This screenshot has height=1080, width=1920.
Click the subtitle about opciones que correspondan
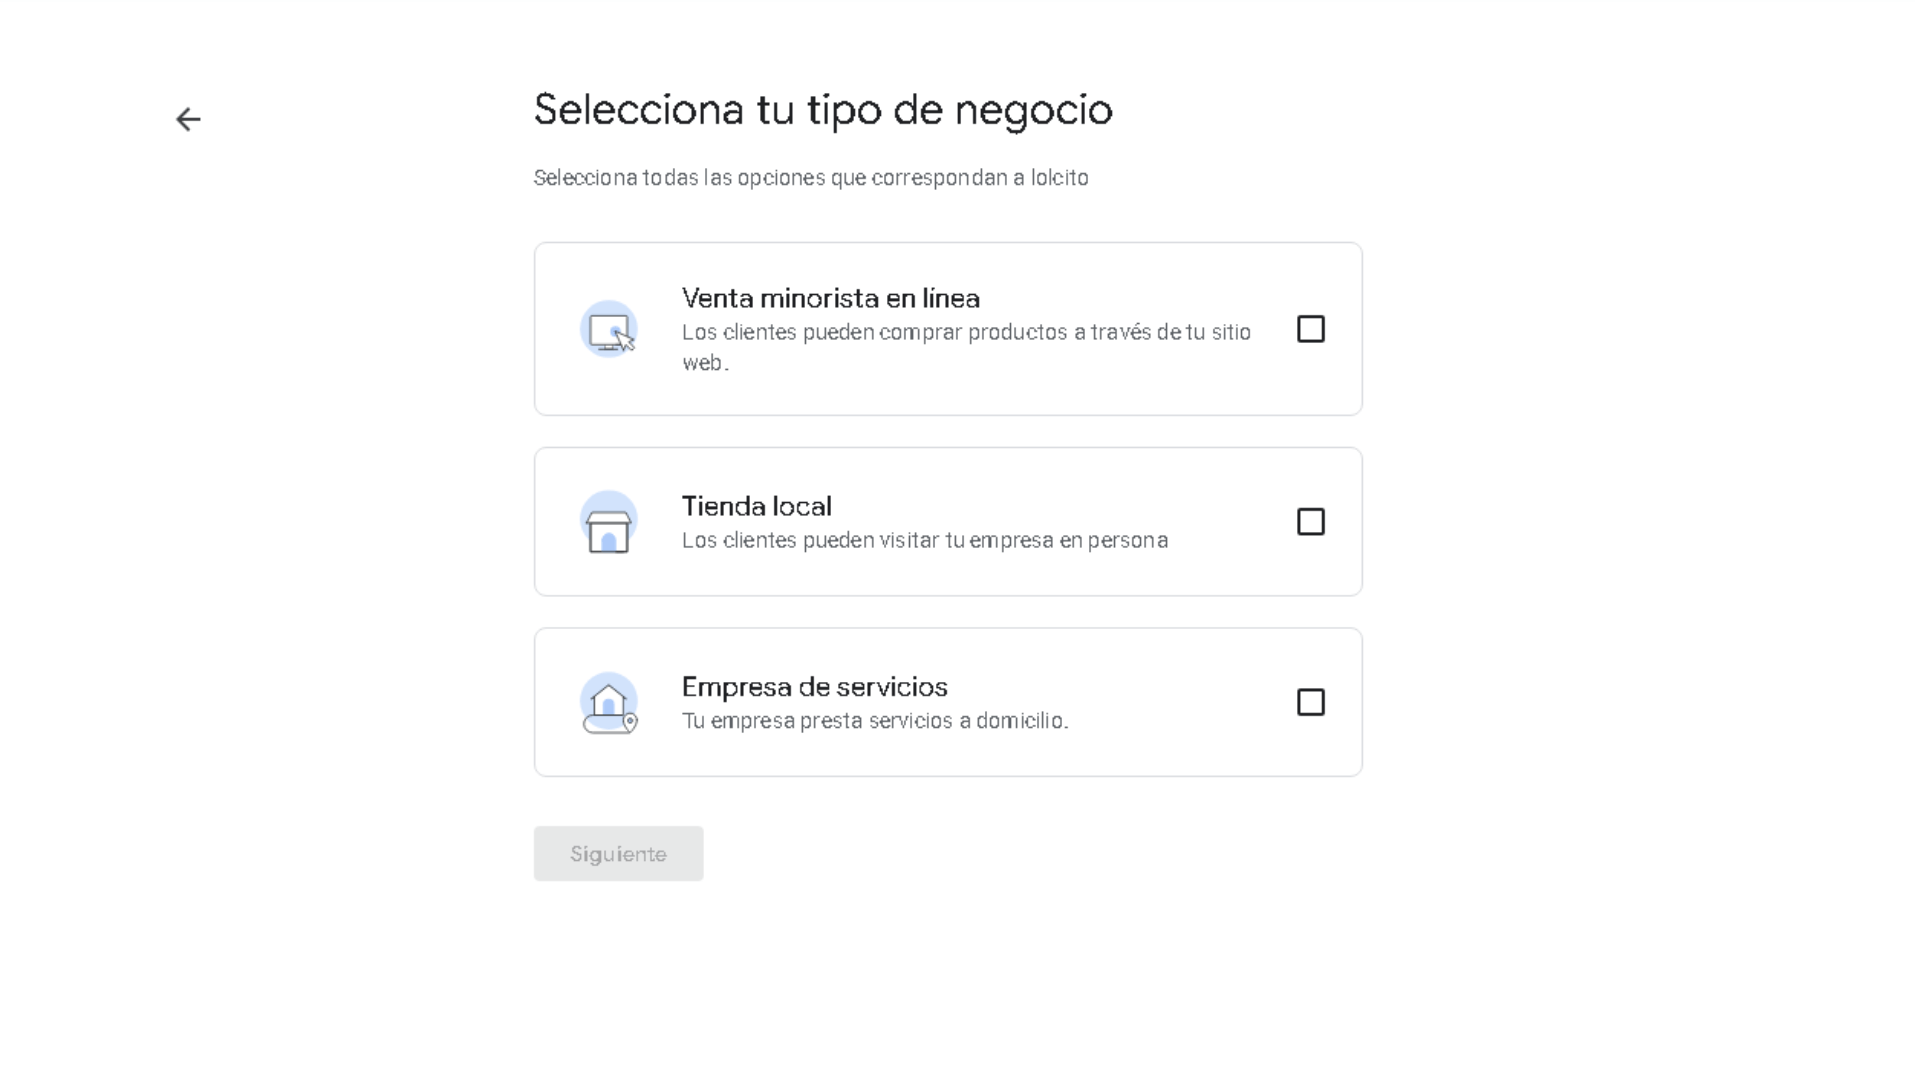[811, 178]
